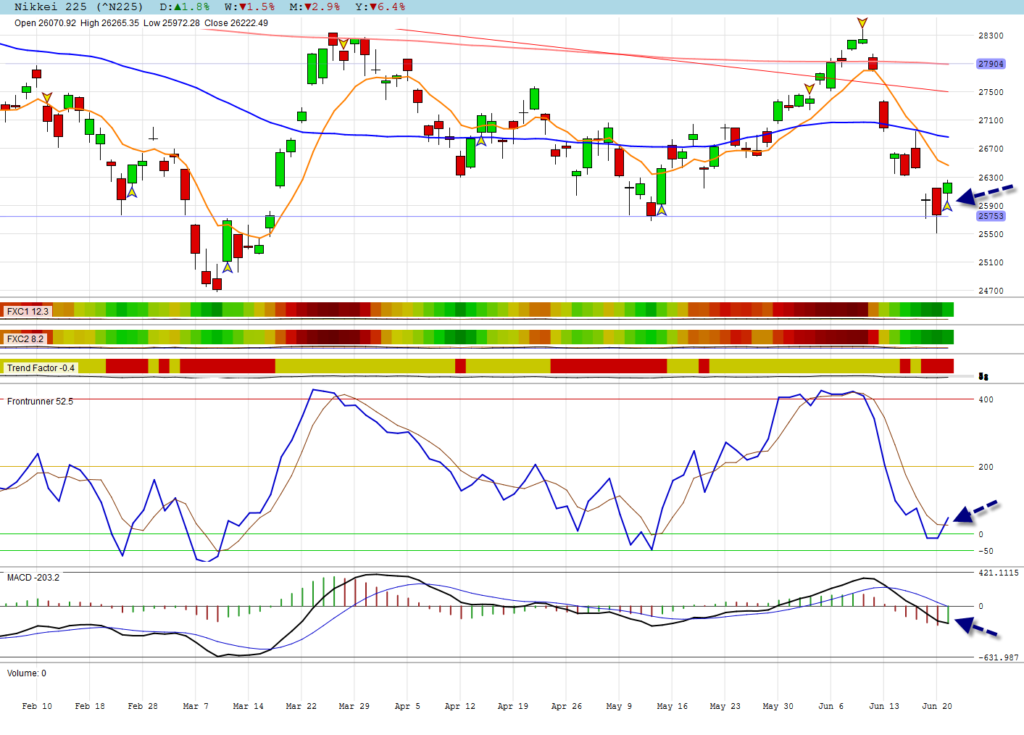Click the May 16 date label
Screen dimensions: 1024x735
pyautogui.click(x=672, y=706)
